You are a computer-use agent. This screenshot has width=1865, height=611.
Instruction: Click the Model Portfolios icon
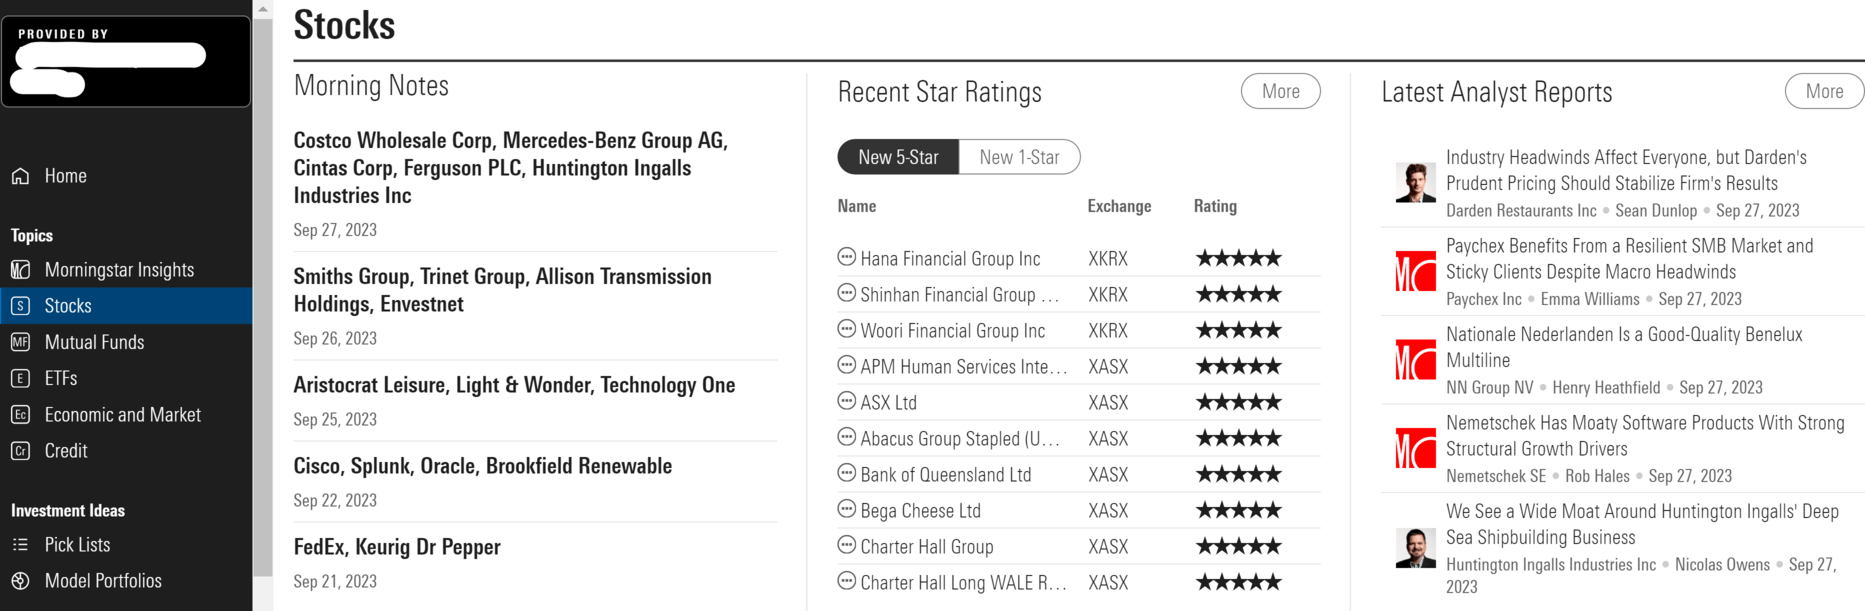click(20, 581)
